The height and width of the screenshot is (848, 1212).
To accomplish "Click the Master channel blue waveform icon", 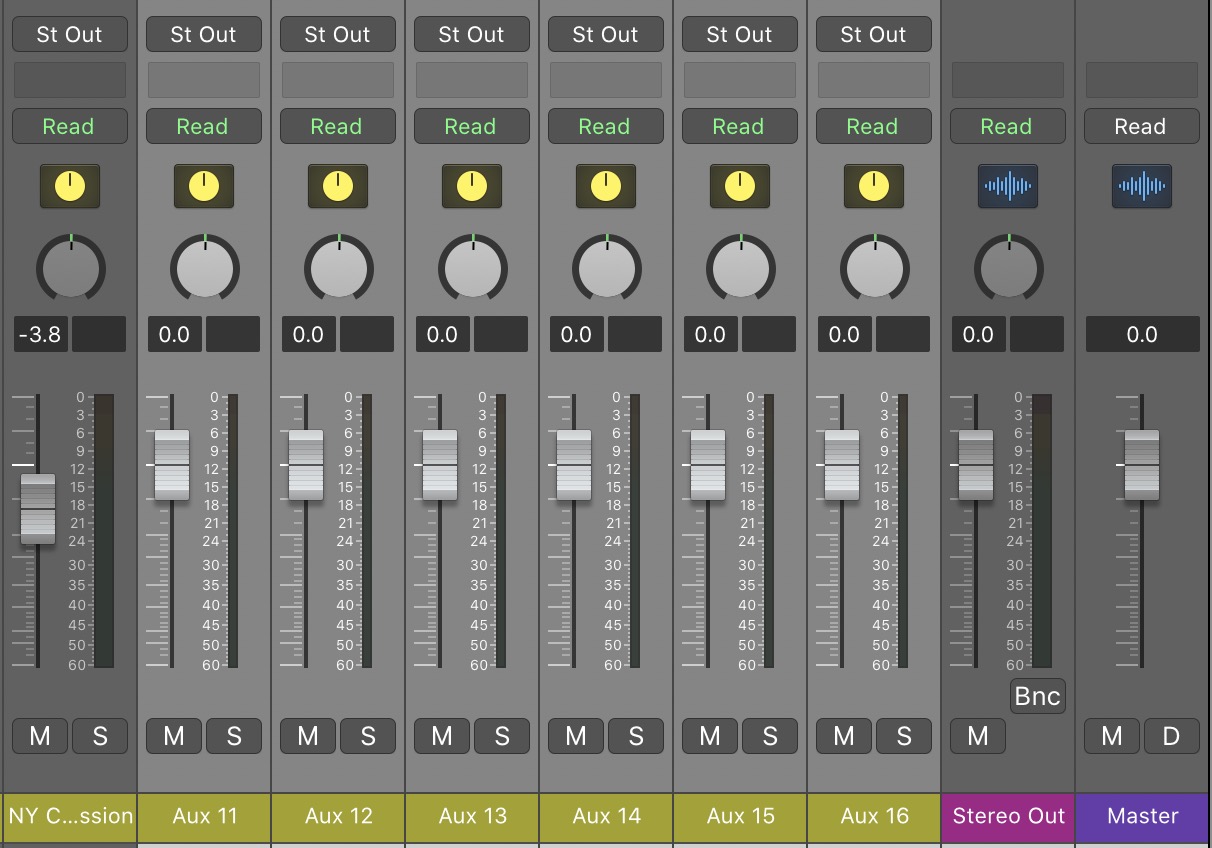I will point(1141,186).
